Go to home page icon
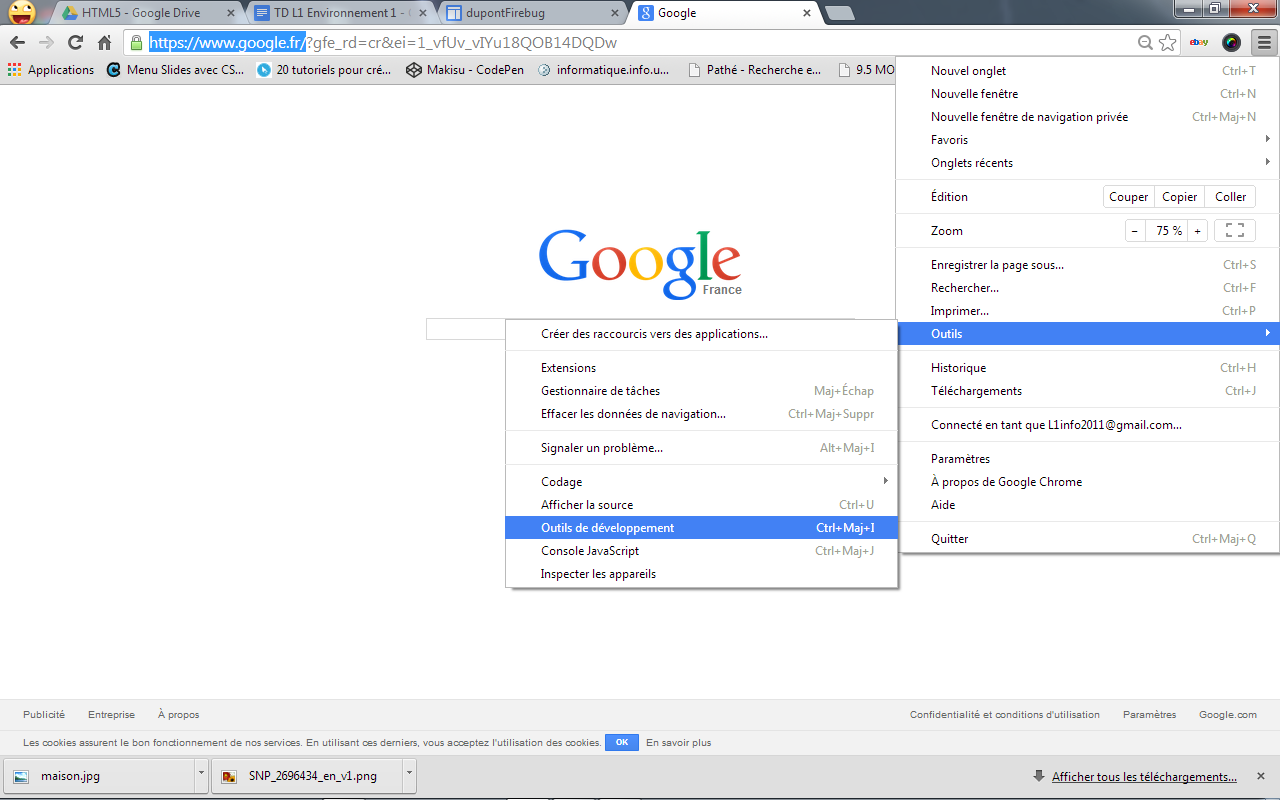The image size is (1280, 800). coord(104,43)
